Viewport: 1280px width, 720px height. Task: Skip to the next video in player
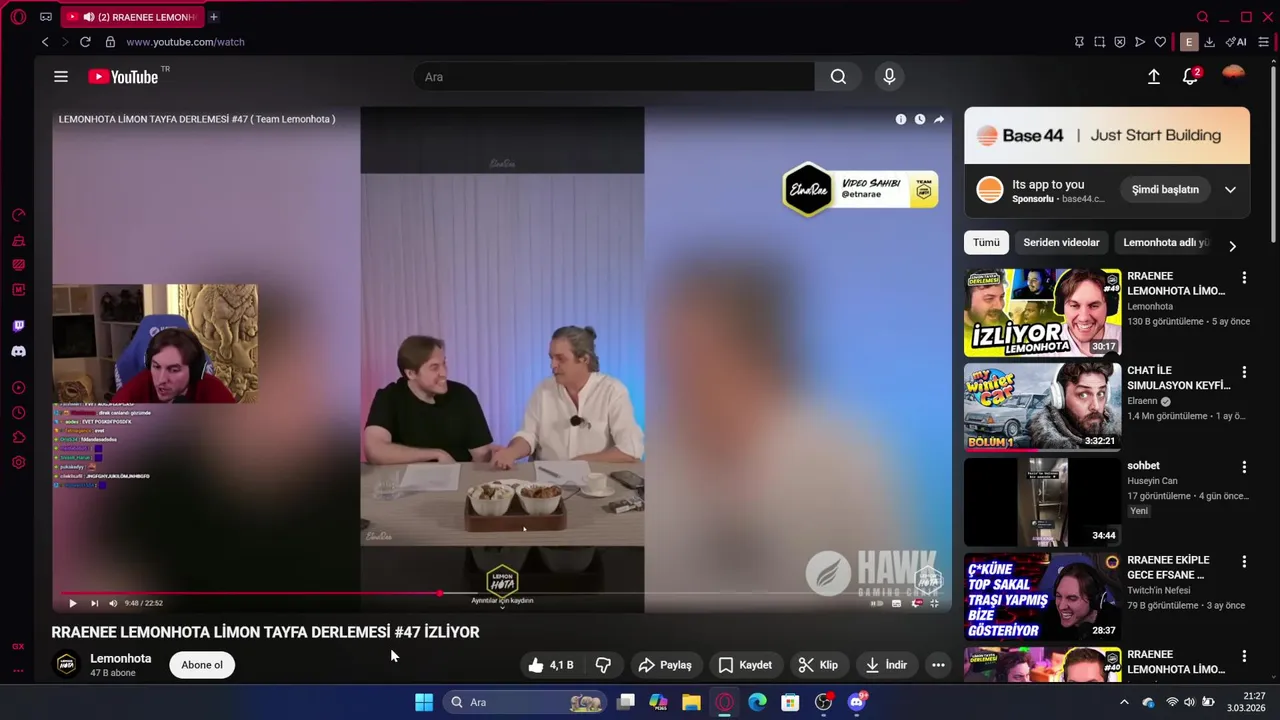click(x=94, y=603)
